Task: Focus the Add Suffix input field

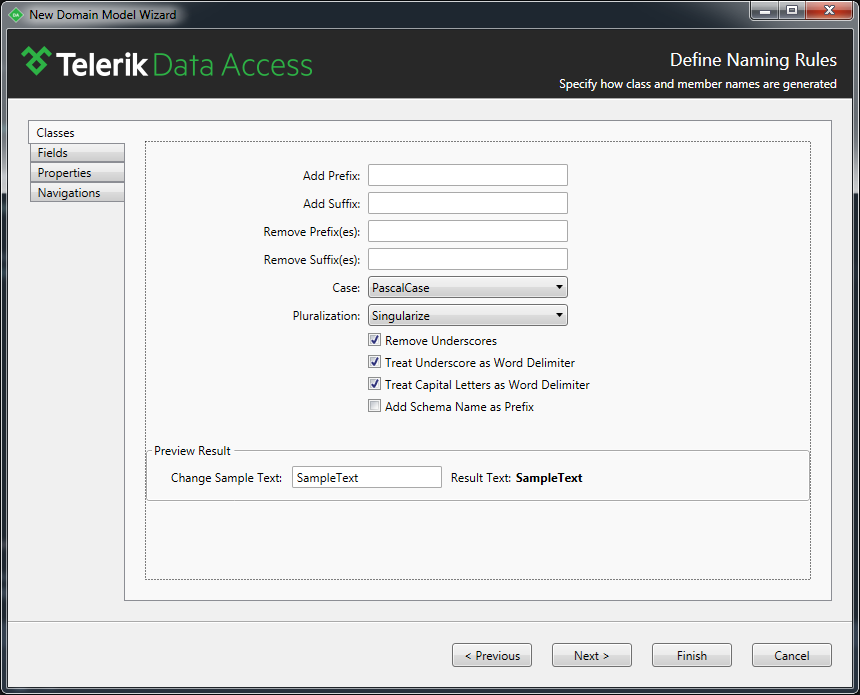Action: coord(468,203)
